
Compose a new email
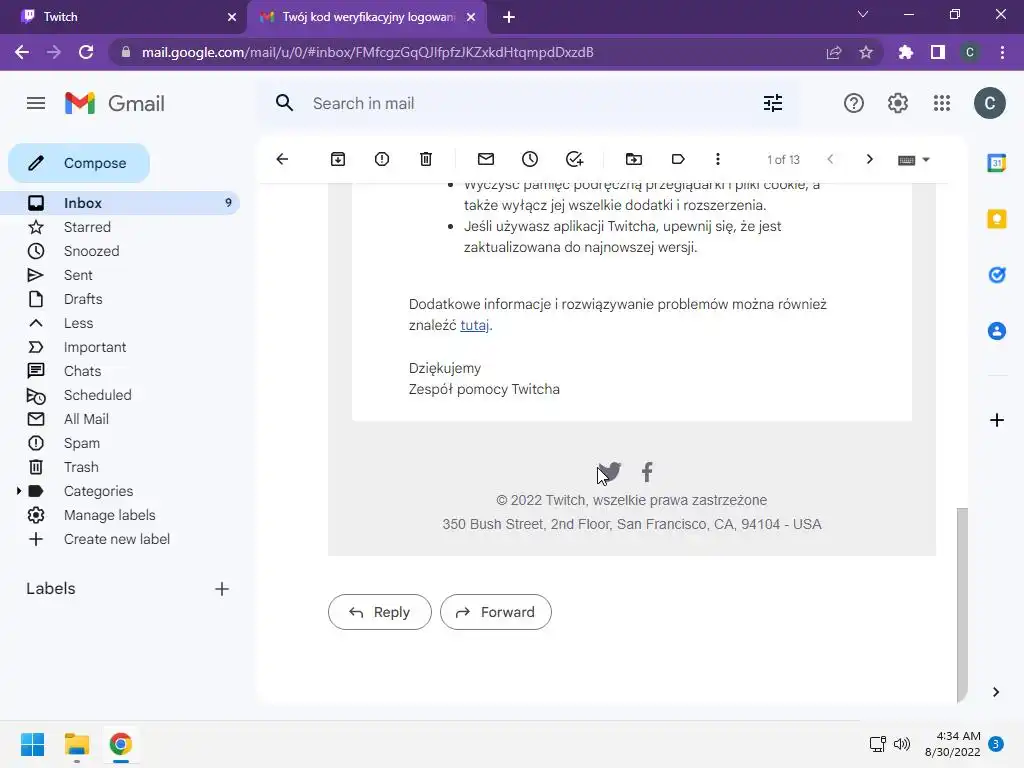click(79, 163)
